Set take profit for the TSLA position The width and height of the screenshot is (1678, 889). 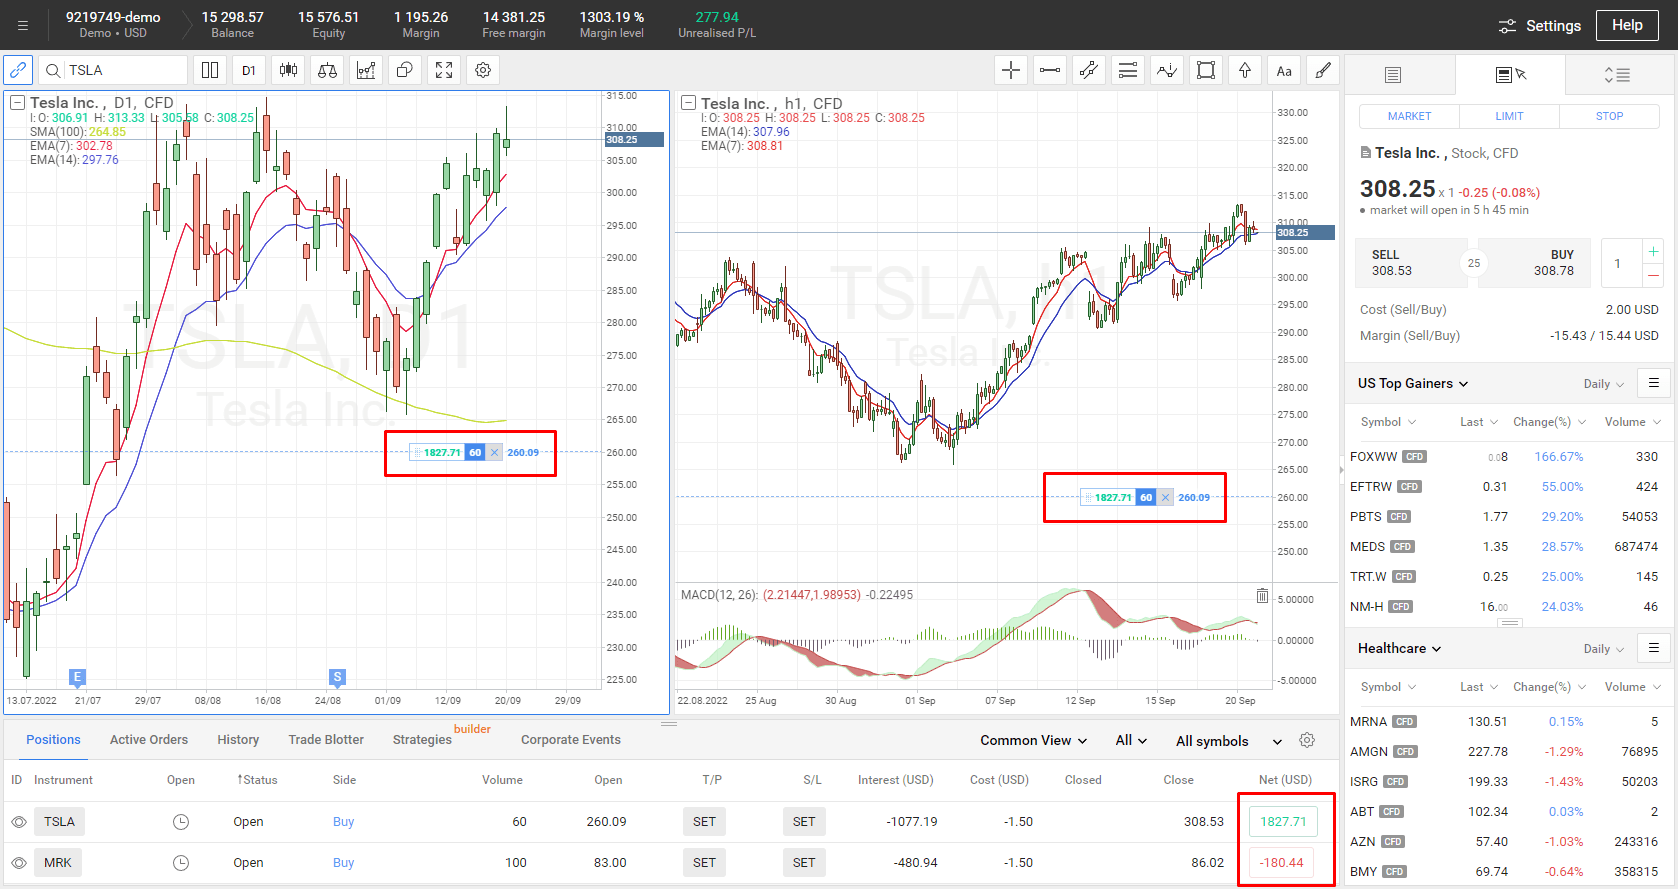[x=705, y=822]
